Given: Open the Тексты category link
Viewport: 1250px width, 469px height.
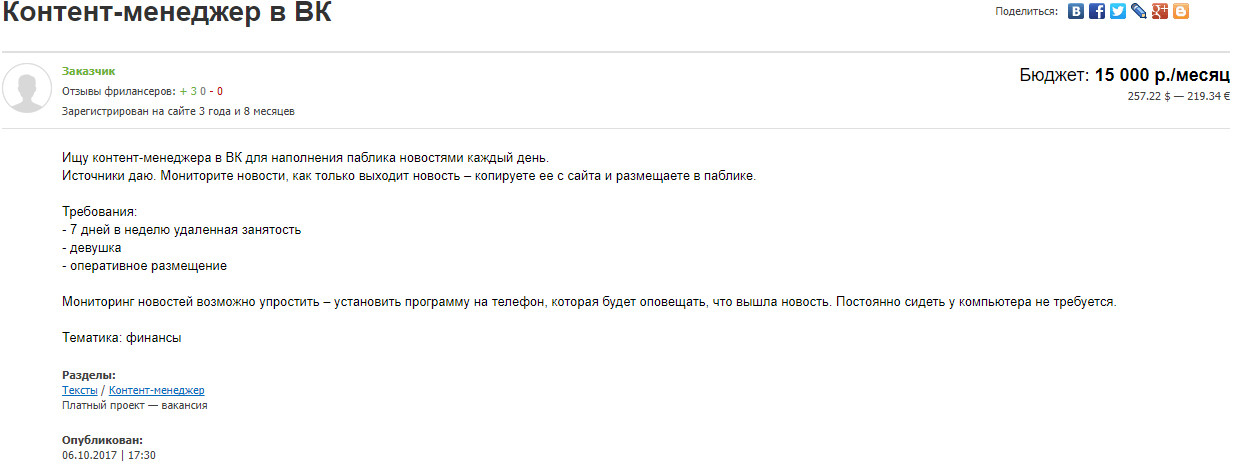Looking at the screenshot, I should click(x=80, y=390).
